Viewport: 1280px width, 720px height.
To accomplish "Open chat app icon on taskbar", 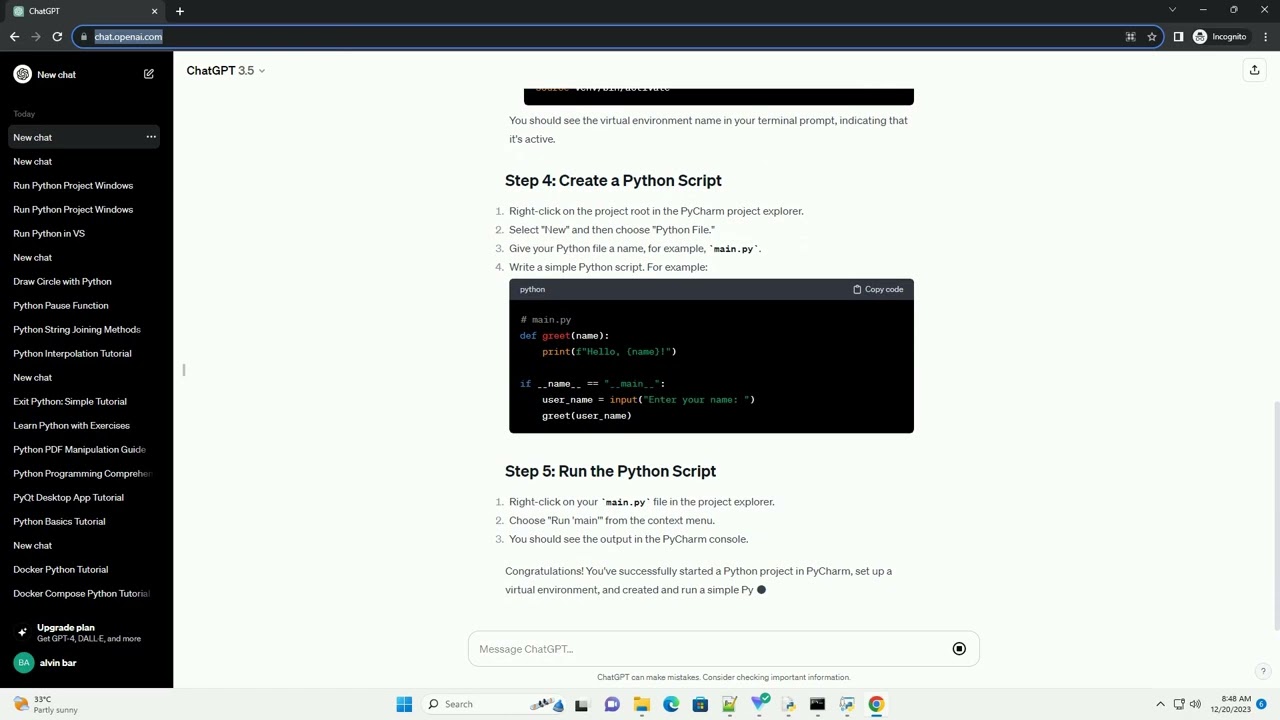I will coord(612,704).
